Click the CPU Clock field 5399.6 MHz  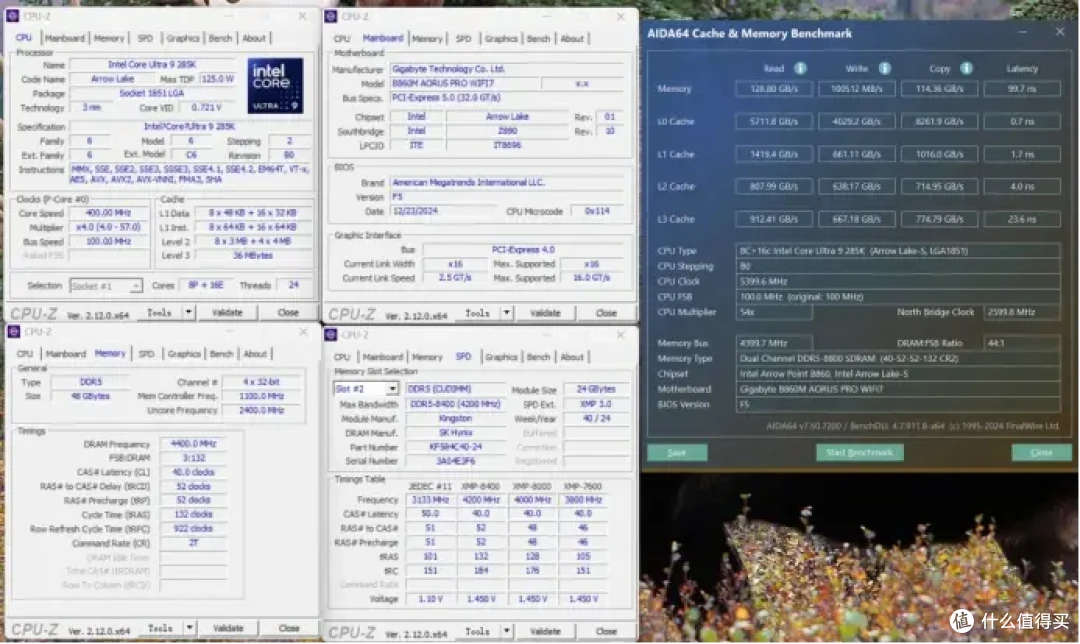click(x=898, y=281)
